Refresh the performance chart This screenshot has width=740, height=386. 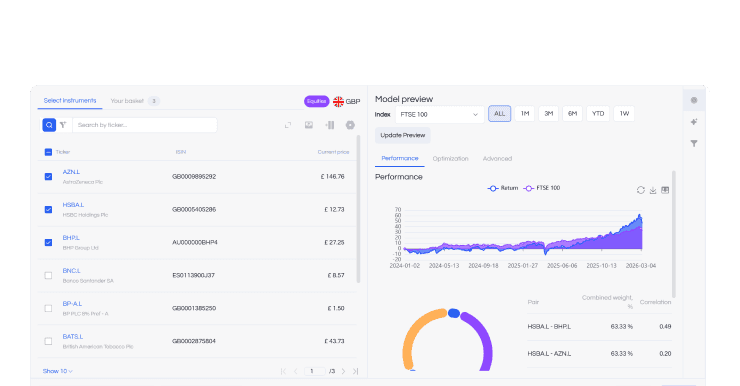click(640, 190)
